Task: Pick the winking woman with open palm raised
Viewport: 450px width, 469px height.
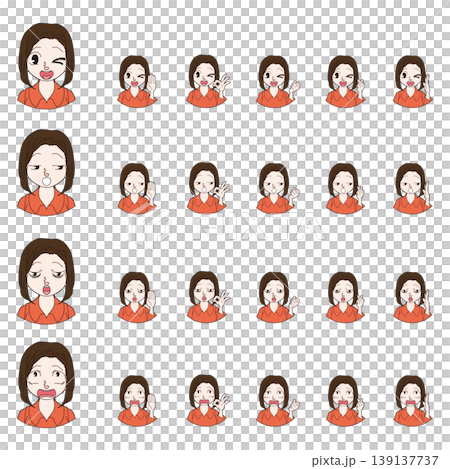Action: tap(137, 81)
